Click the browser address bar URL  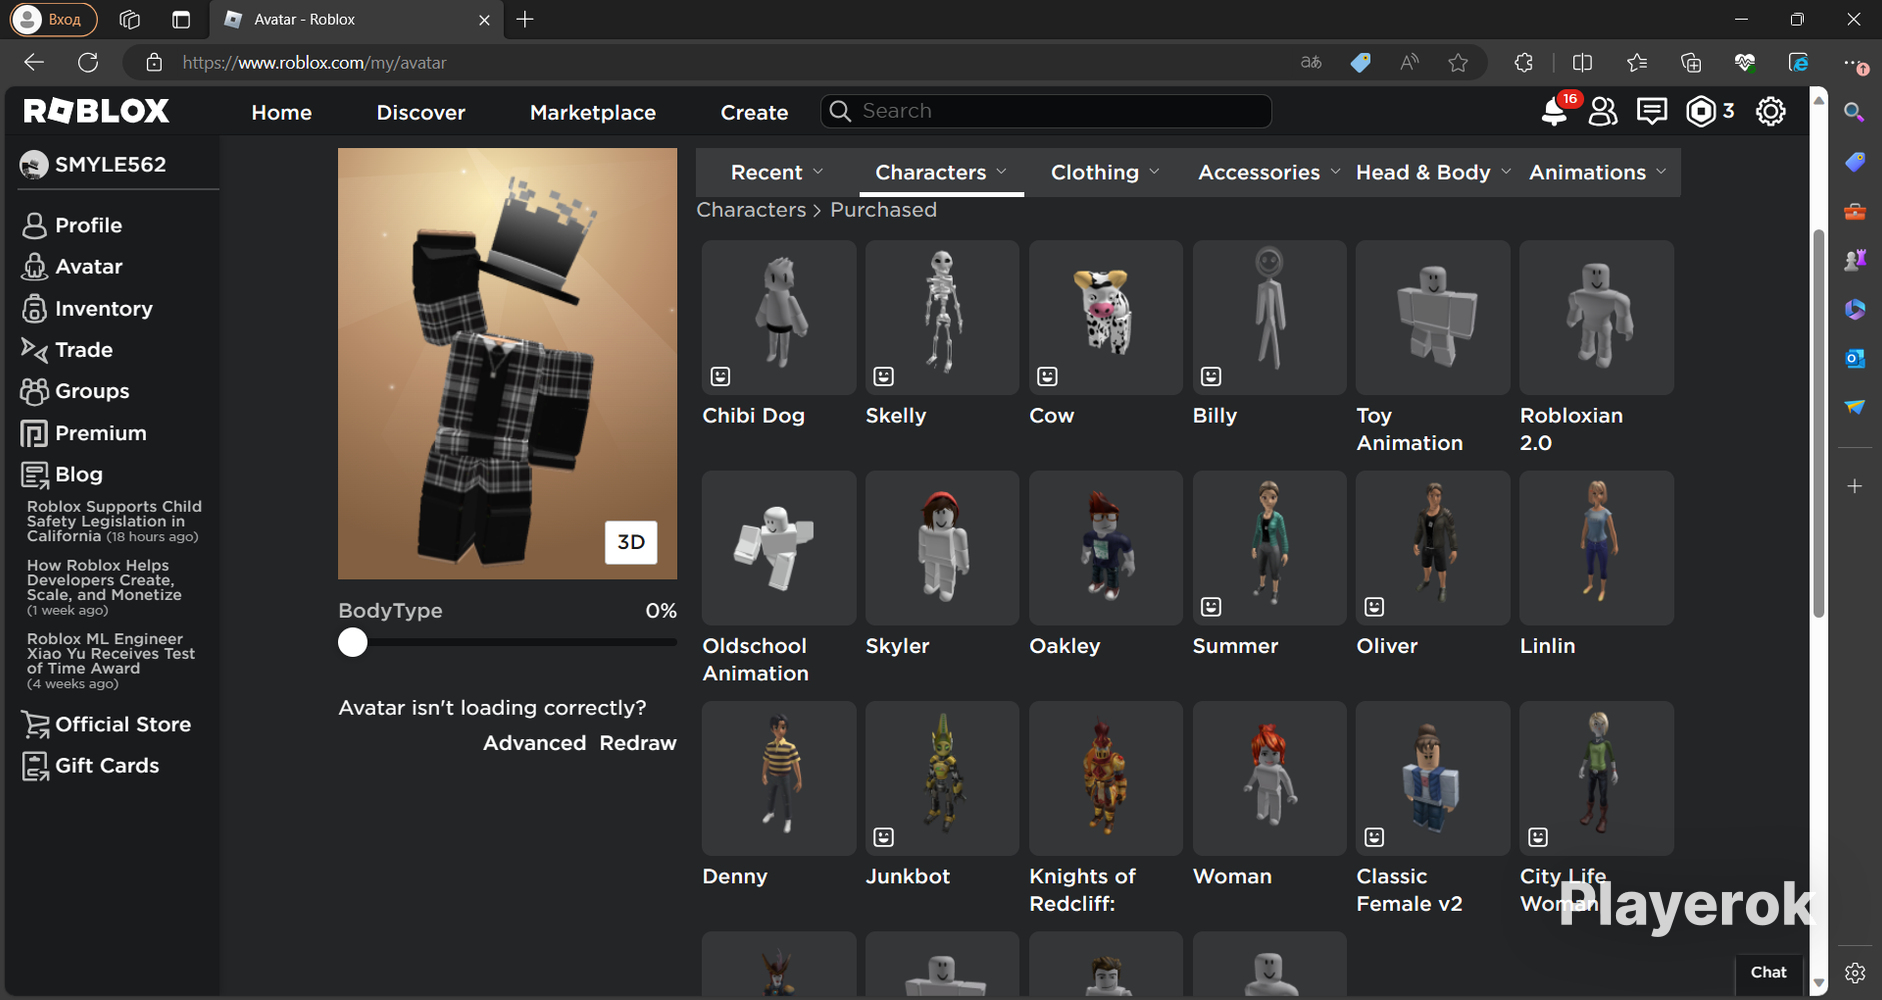coord(314,63)
